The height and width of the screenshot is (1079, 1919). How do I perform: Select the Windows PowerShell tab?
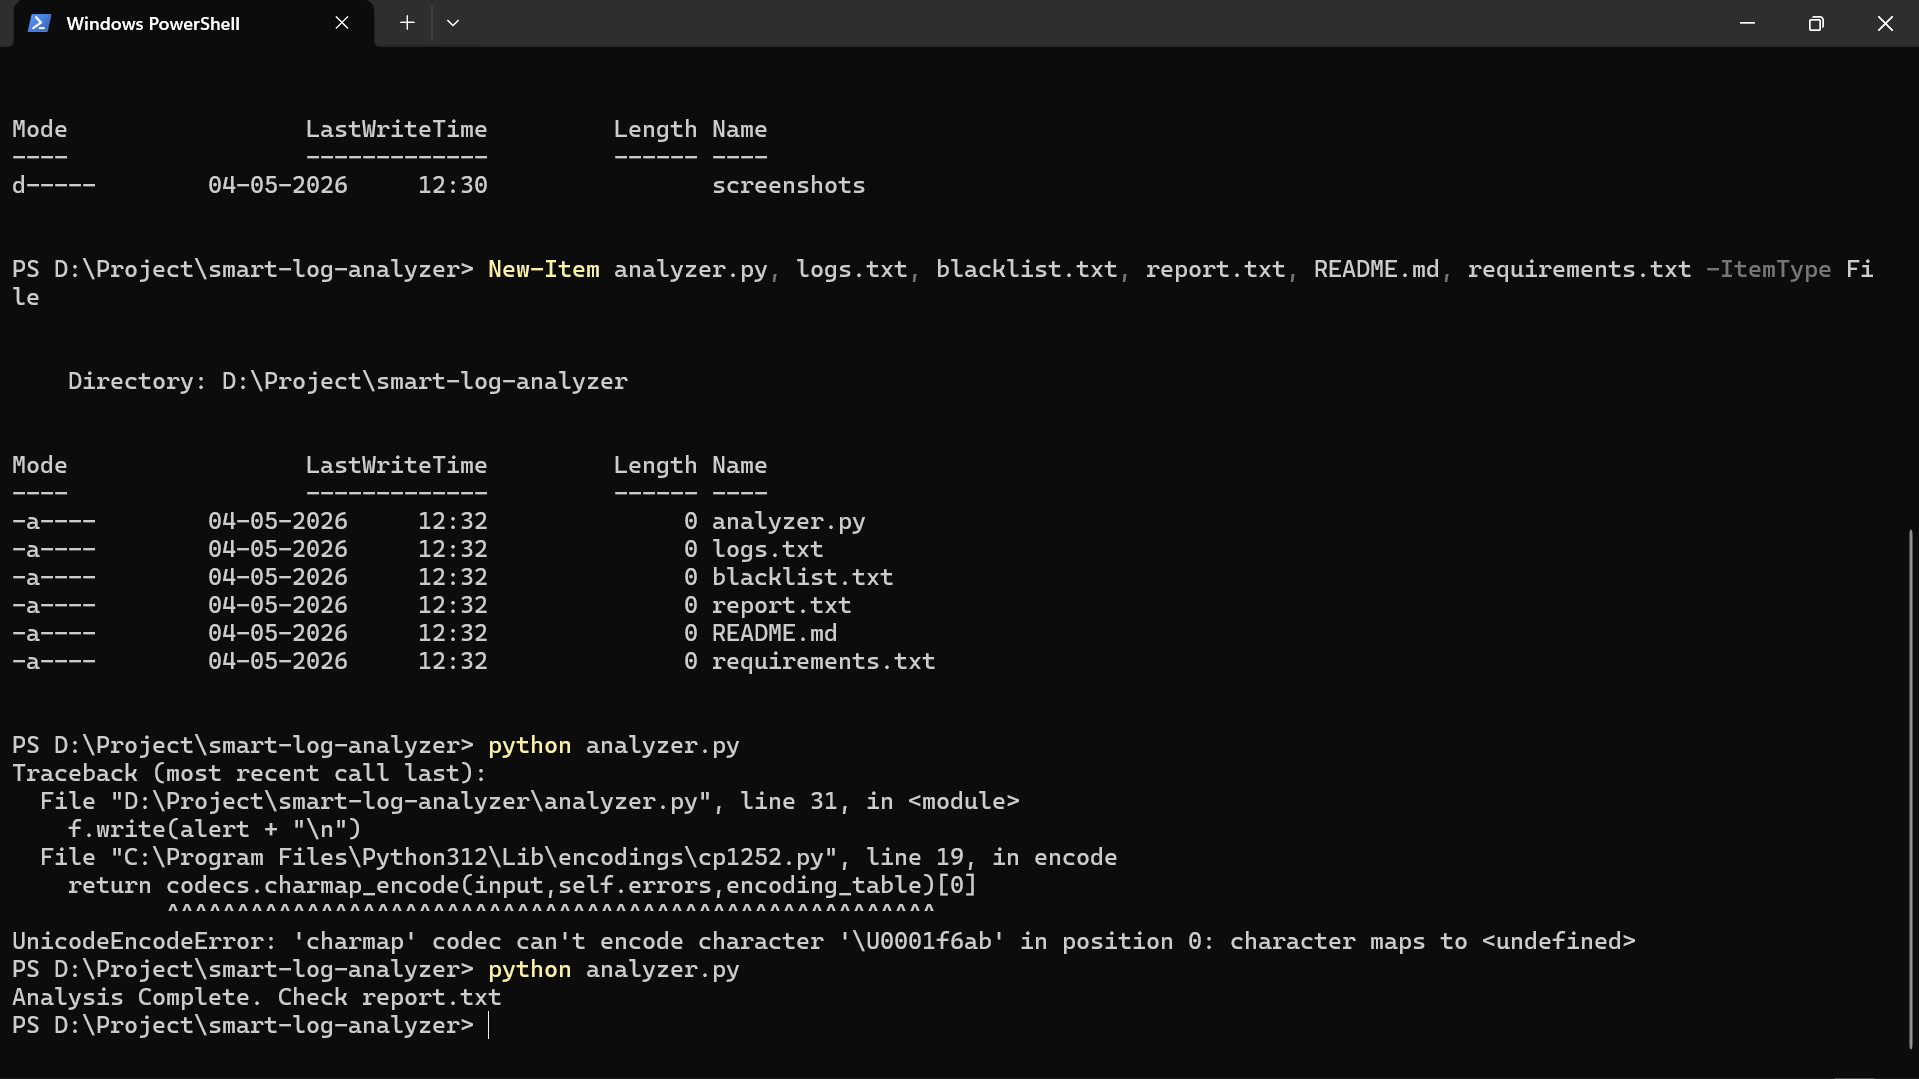pos(193,23)
